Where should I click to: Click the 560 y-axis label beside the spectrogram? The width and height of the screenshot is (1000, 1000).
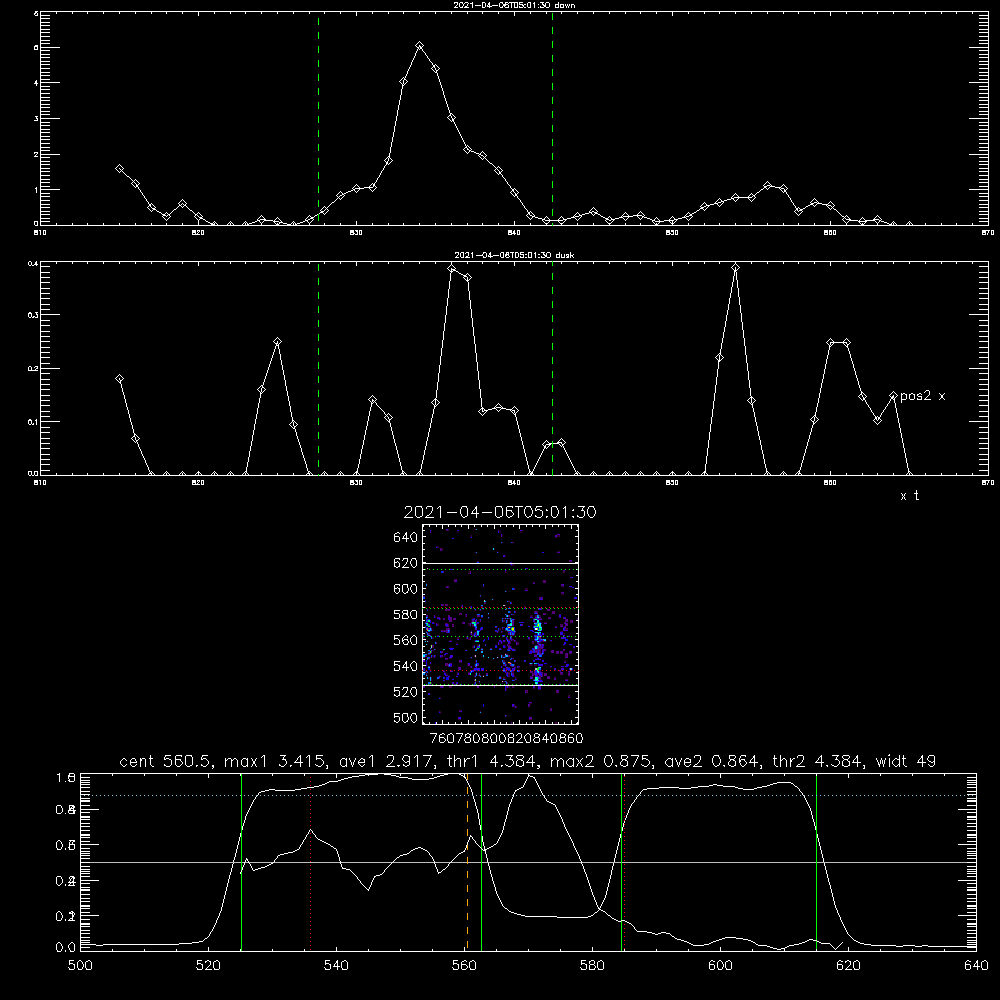[406, 640]
